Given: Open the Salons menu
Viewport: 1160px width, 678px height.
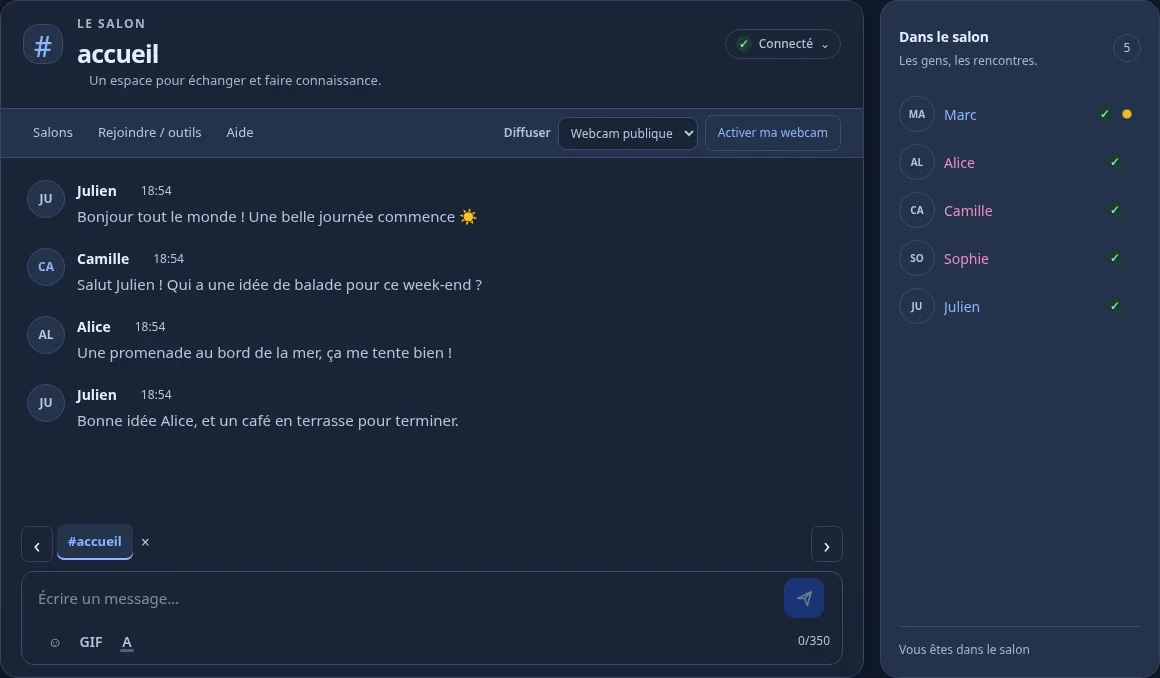Looking at the screenshot, I should click(53, 132).
